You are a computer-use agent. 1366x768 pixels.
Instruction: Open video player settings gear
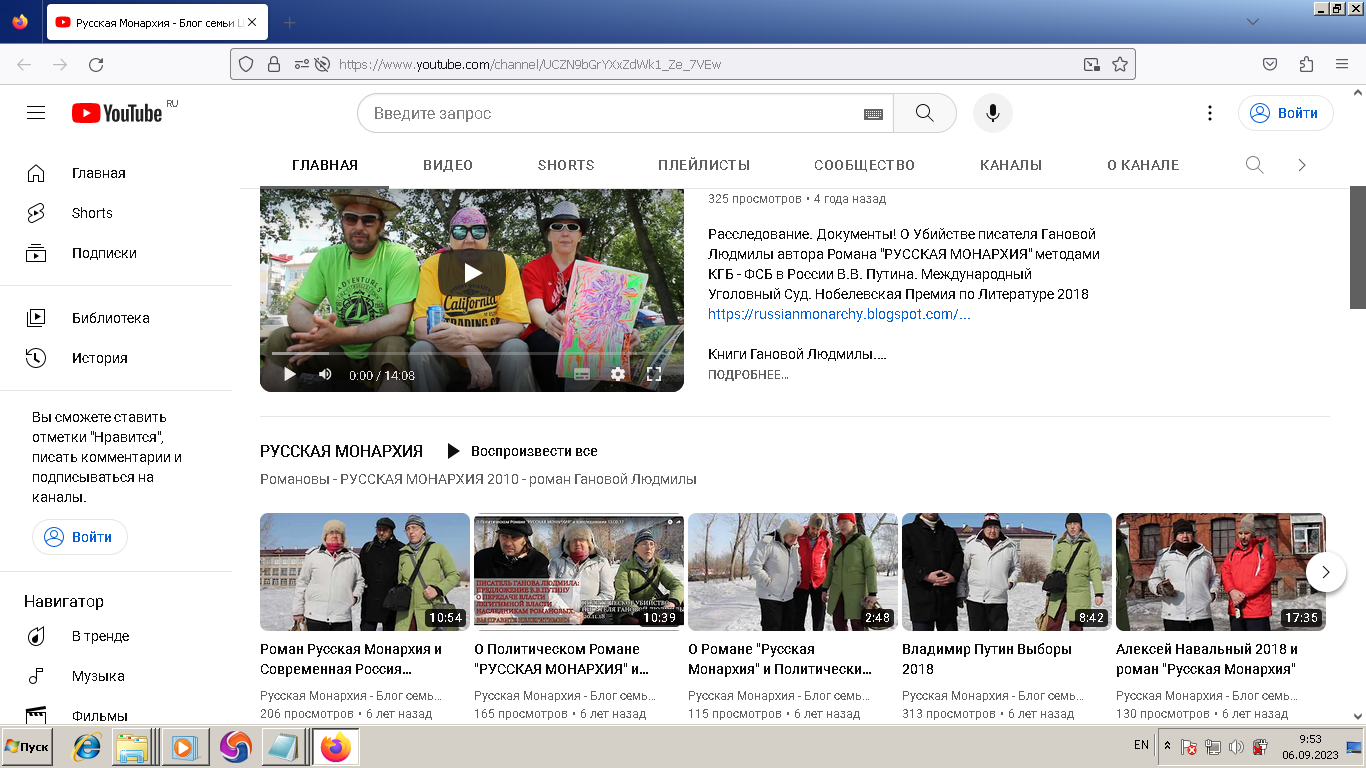click(618, 374)
